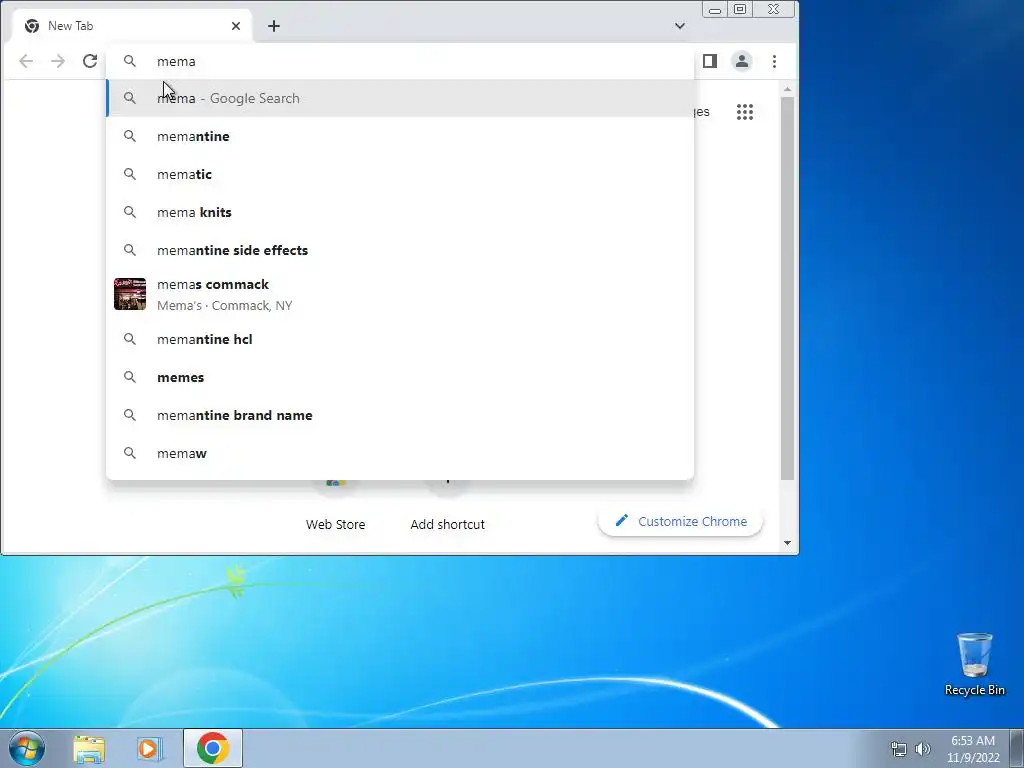The height and width of the screenshot is (768, 1024).
Task: Click the Mema's Commack thumbnail image
Action: click(130, 294)
